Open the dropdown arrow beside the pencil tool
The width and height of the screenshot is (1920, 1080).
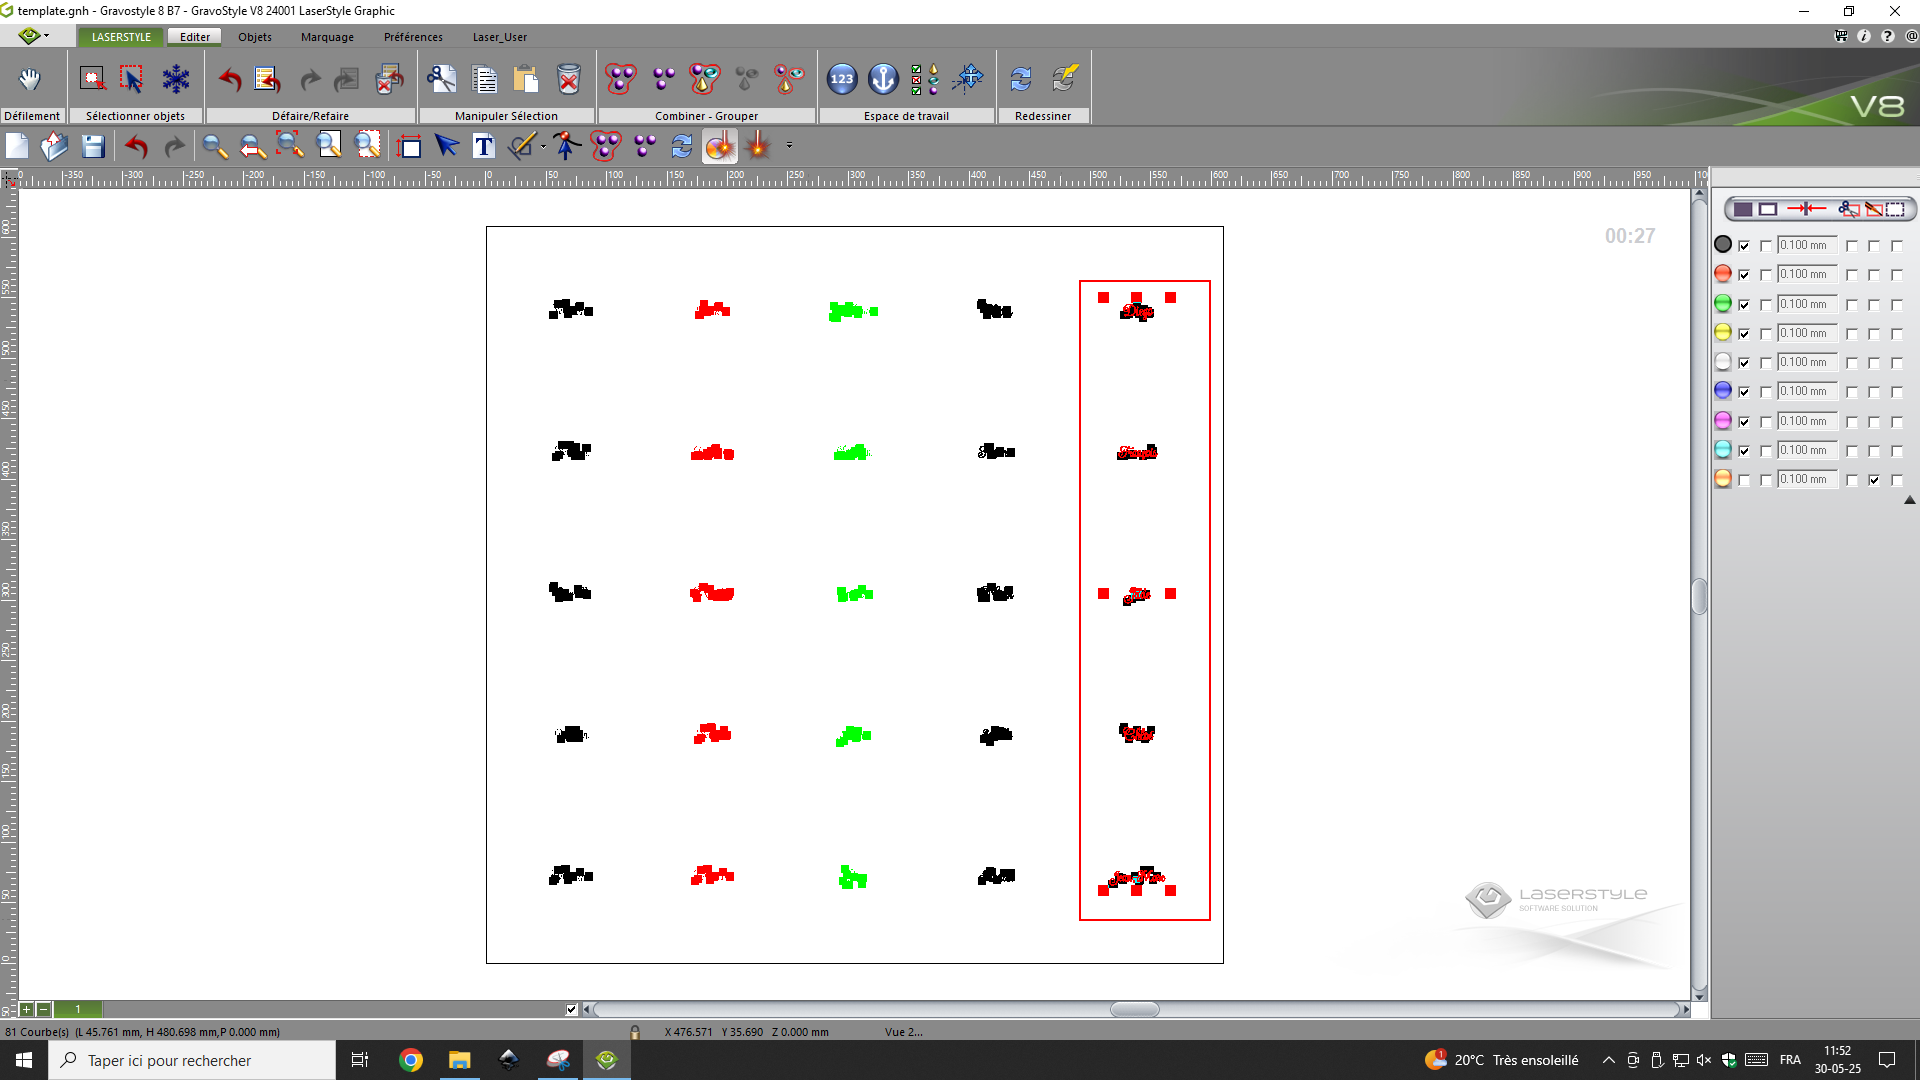(x=543, y=147)
